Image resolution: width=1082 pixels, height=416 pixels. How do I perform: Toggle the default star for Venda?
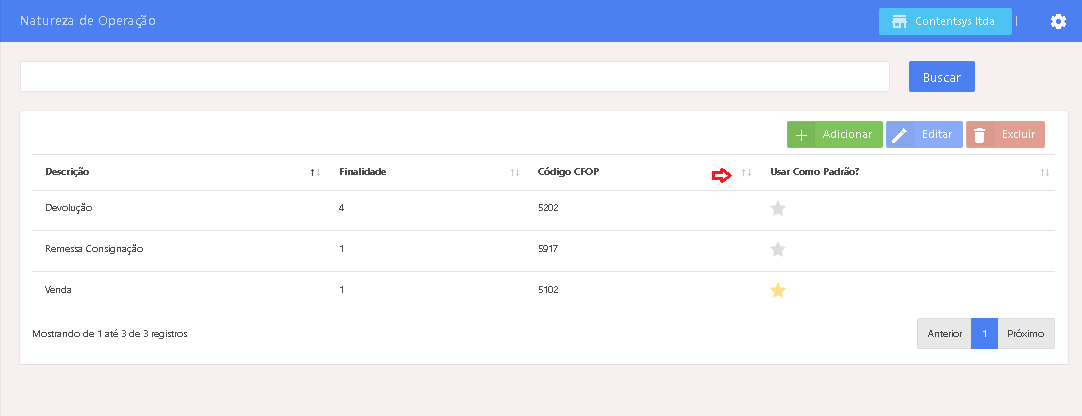(777, 291)
